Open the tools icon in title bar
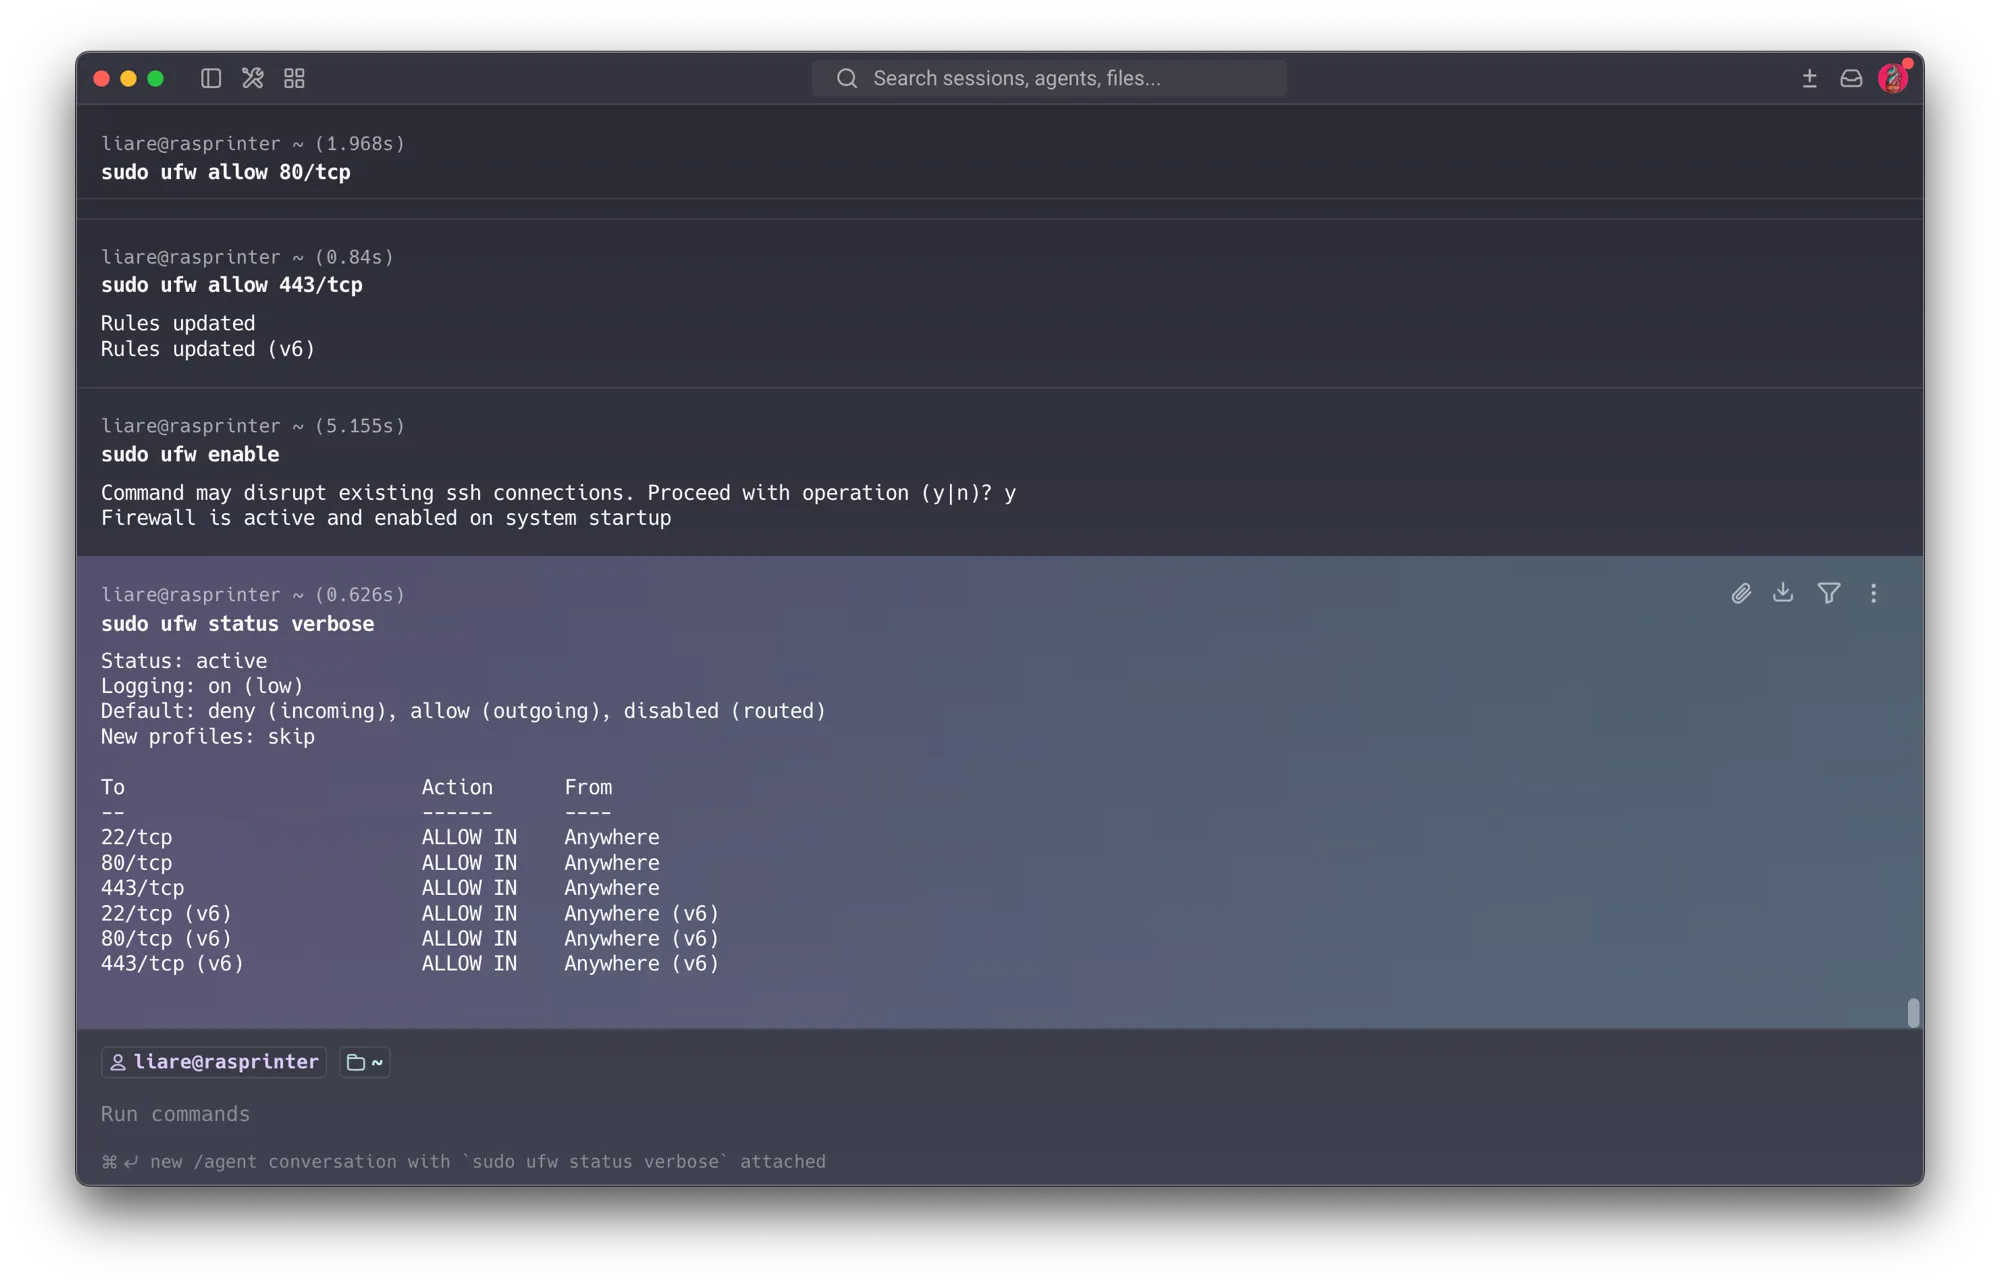 tap(252, 78)
